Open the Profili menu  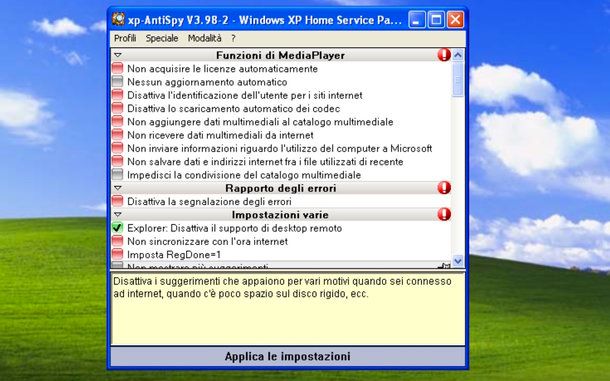pyautogui.click(x=125, y=38)
